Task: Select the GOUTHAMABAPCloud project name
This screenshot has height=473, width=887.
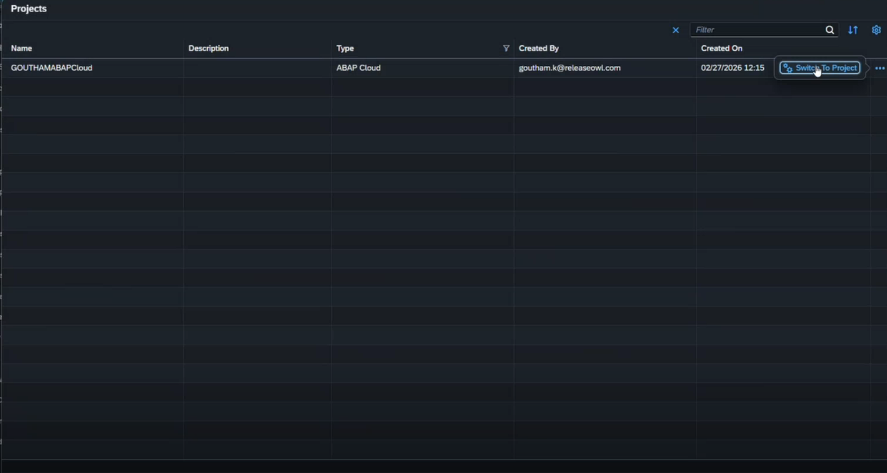Action: (x=51, y=68)
